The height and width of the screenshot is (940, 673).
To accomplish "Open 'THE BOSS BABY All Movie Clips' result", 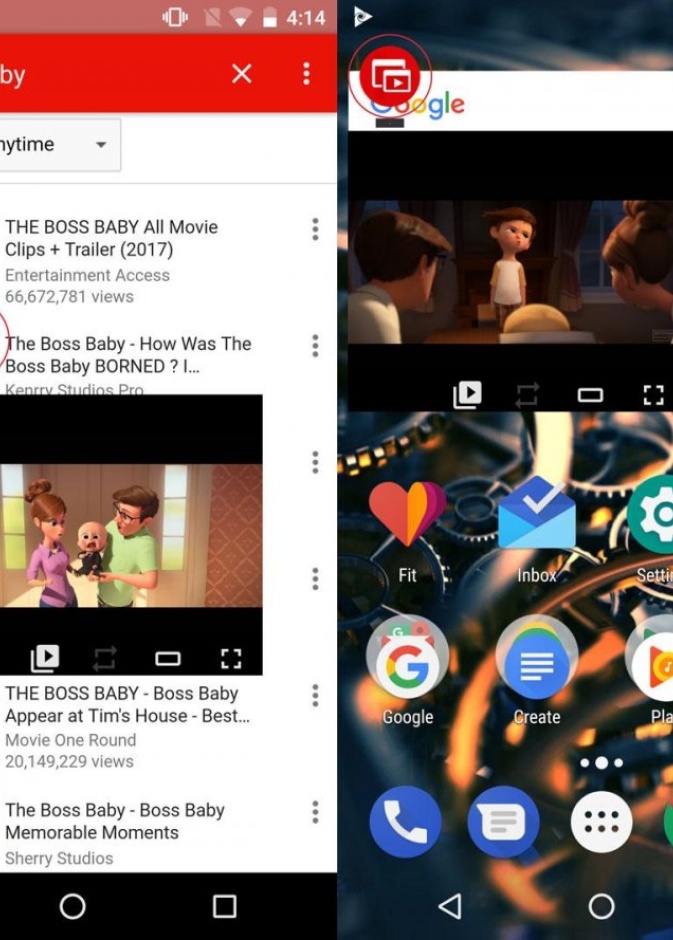I will (111, 238).
